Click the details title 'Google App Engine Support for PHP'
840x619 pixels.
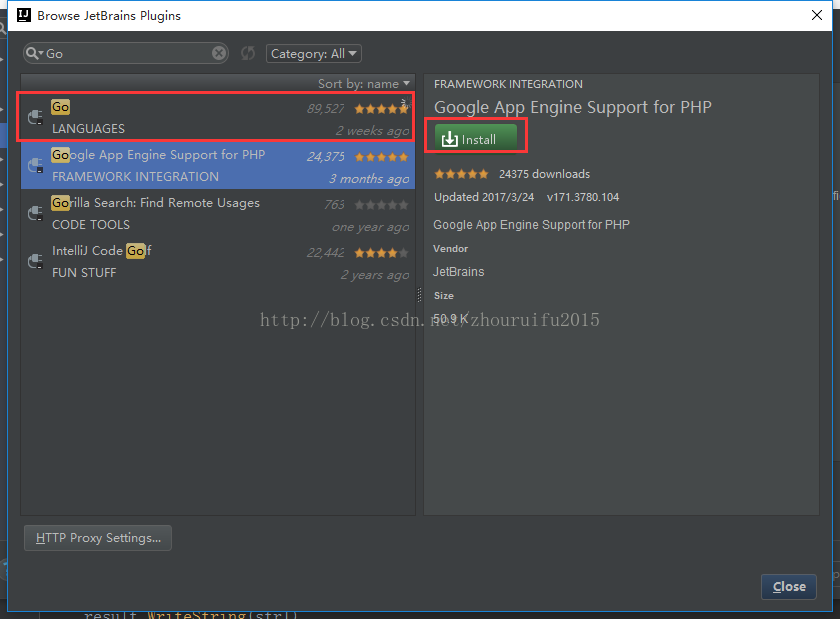tap(573, 107)
